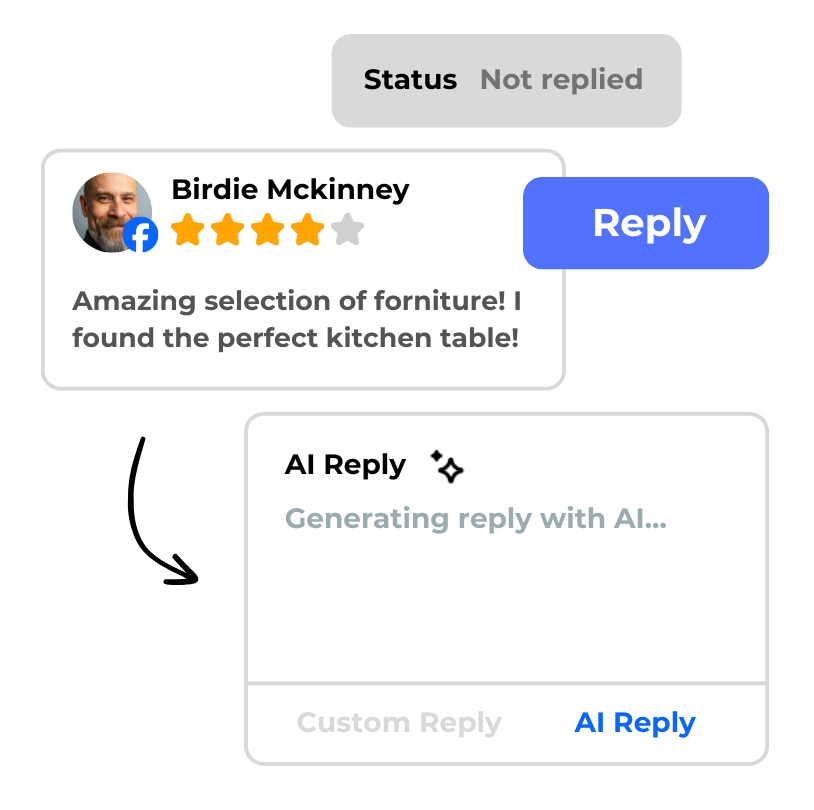Screen dimensions: 814x810
Task: Enable AI reply generation mode
Action: pyautogui.click(x=635, y=722)
